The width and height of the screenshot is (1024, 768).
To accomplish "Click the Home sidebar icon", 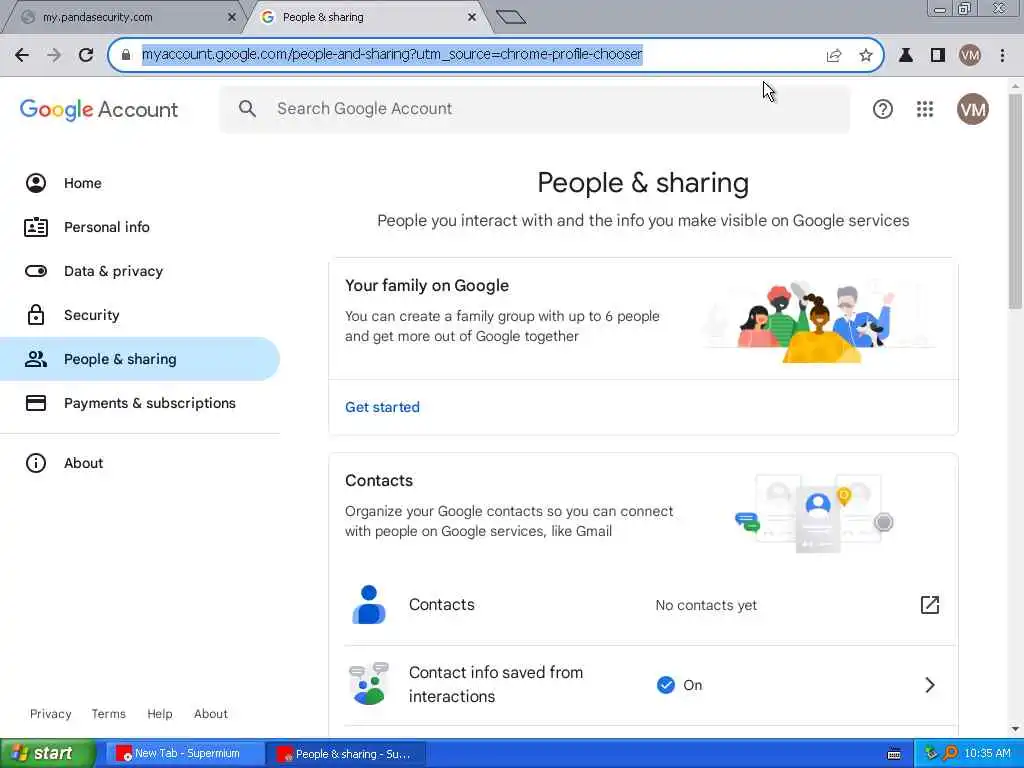I will pyautogui.click(x=36, y=183).
